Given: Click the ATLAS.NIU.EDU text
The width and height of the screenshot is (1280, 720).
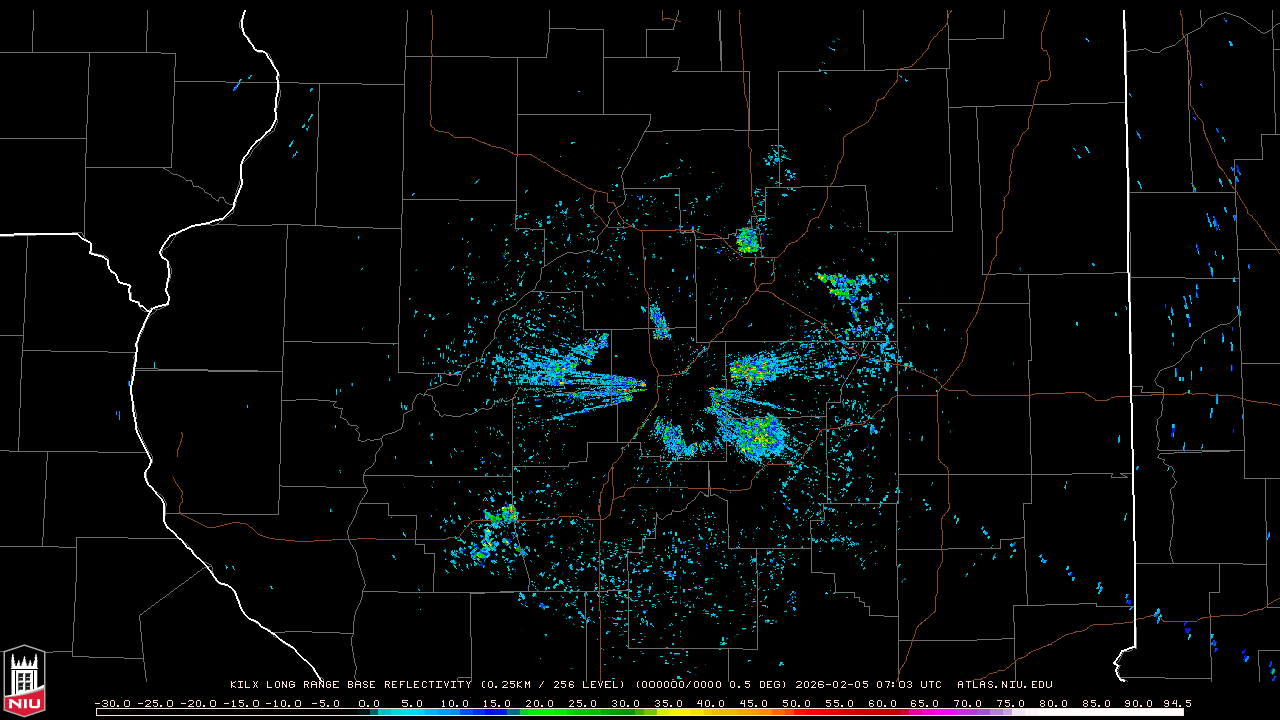Looking at the screenshot, I should (1004, 685).
